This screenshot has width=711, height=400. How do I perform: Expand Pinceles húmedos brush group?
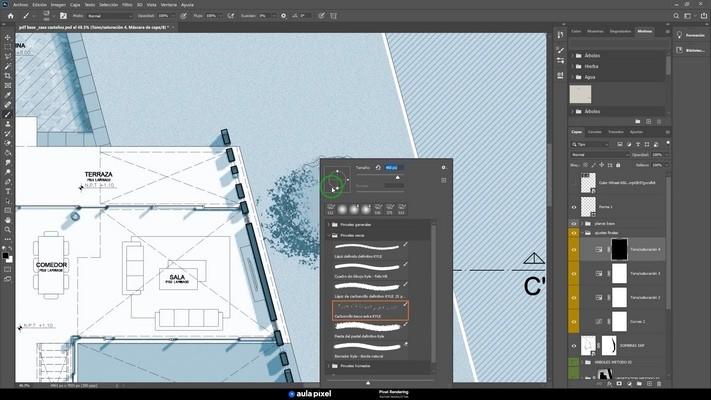329,366
